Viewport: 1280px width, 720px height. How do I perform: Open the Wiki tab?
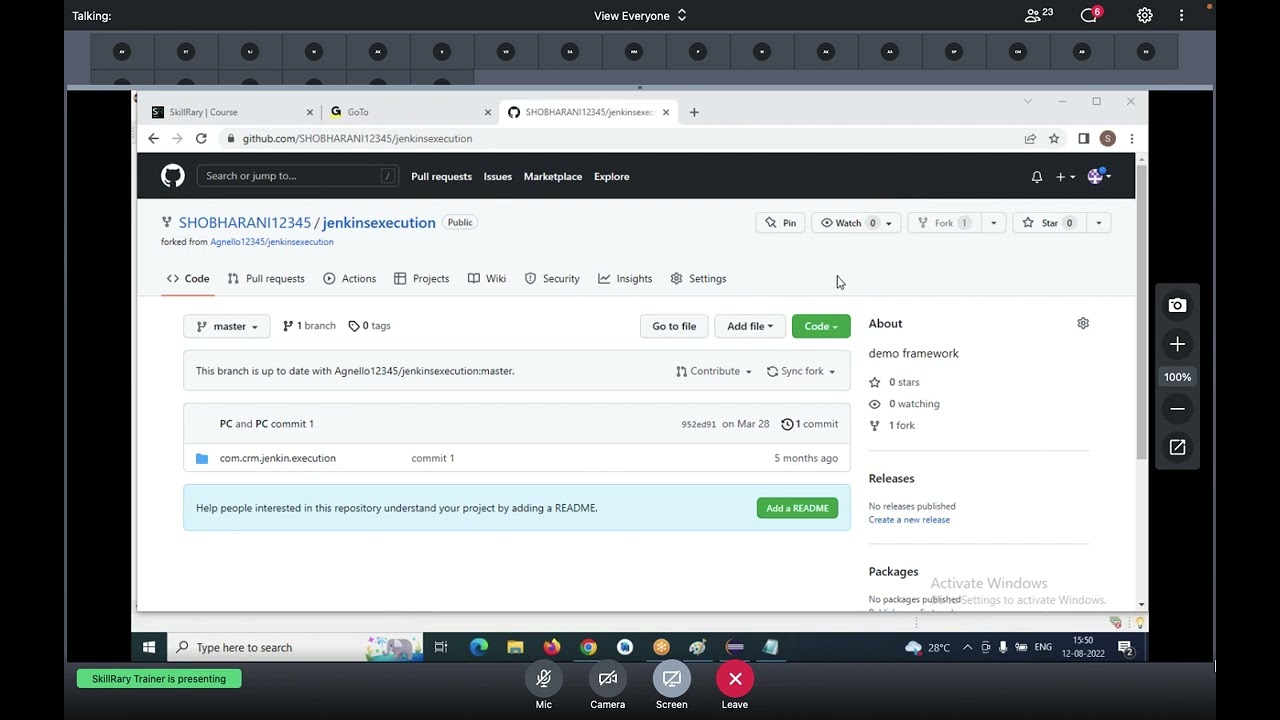487,279
